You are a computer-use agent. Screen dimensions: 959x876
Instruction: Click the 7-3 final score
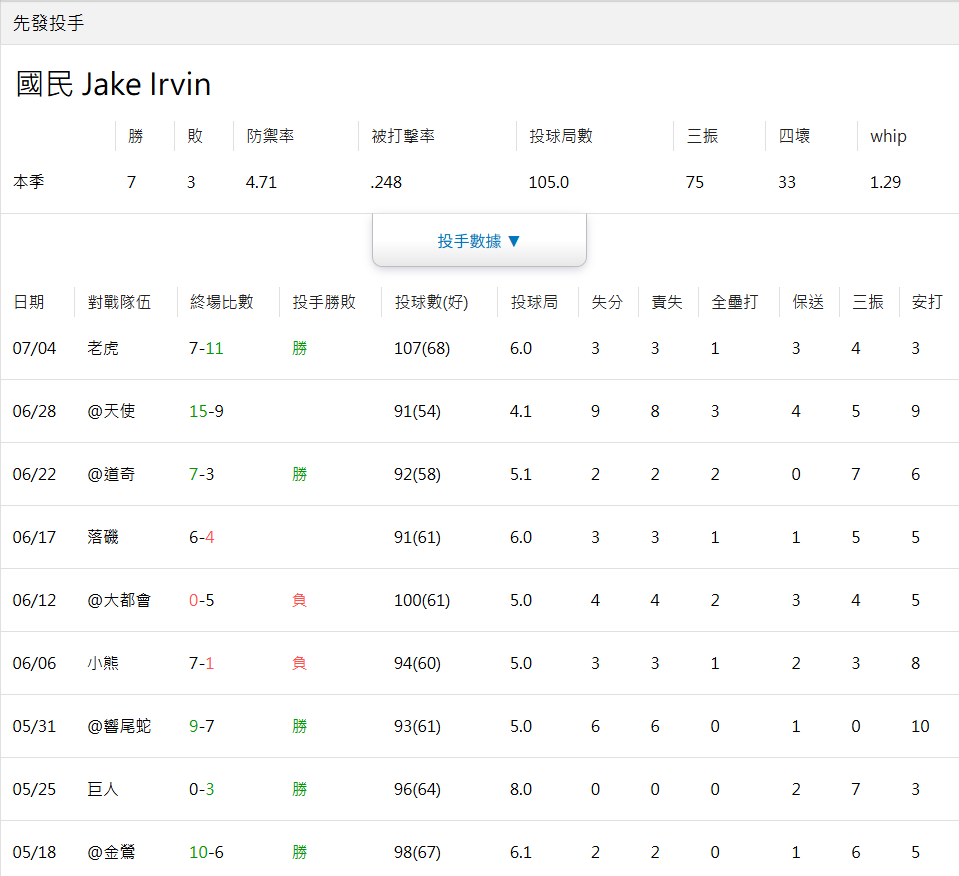point(202,475)
